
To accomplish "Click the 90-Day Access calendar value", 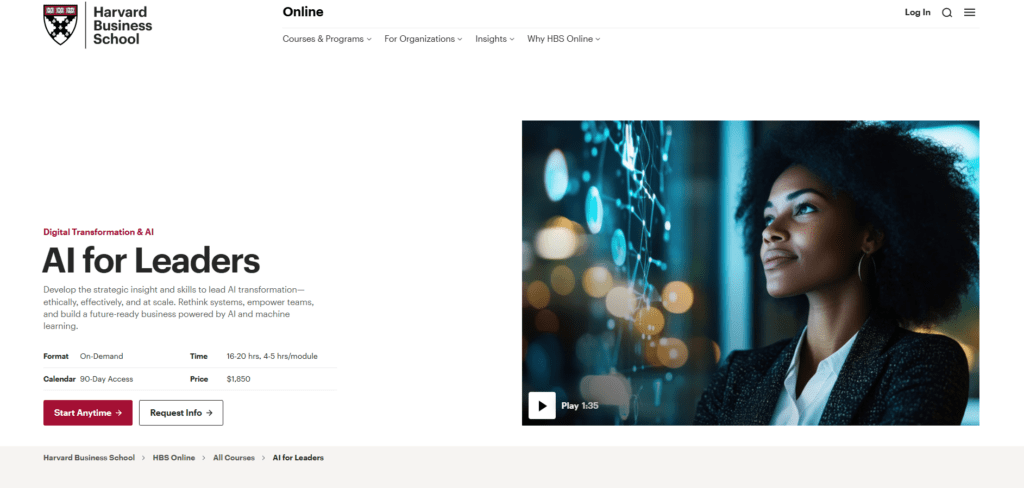I will coord(106,379).
